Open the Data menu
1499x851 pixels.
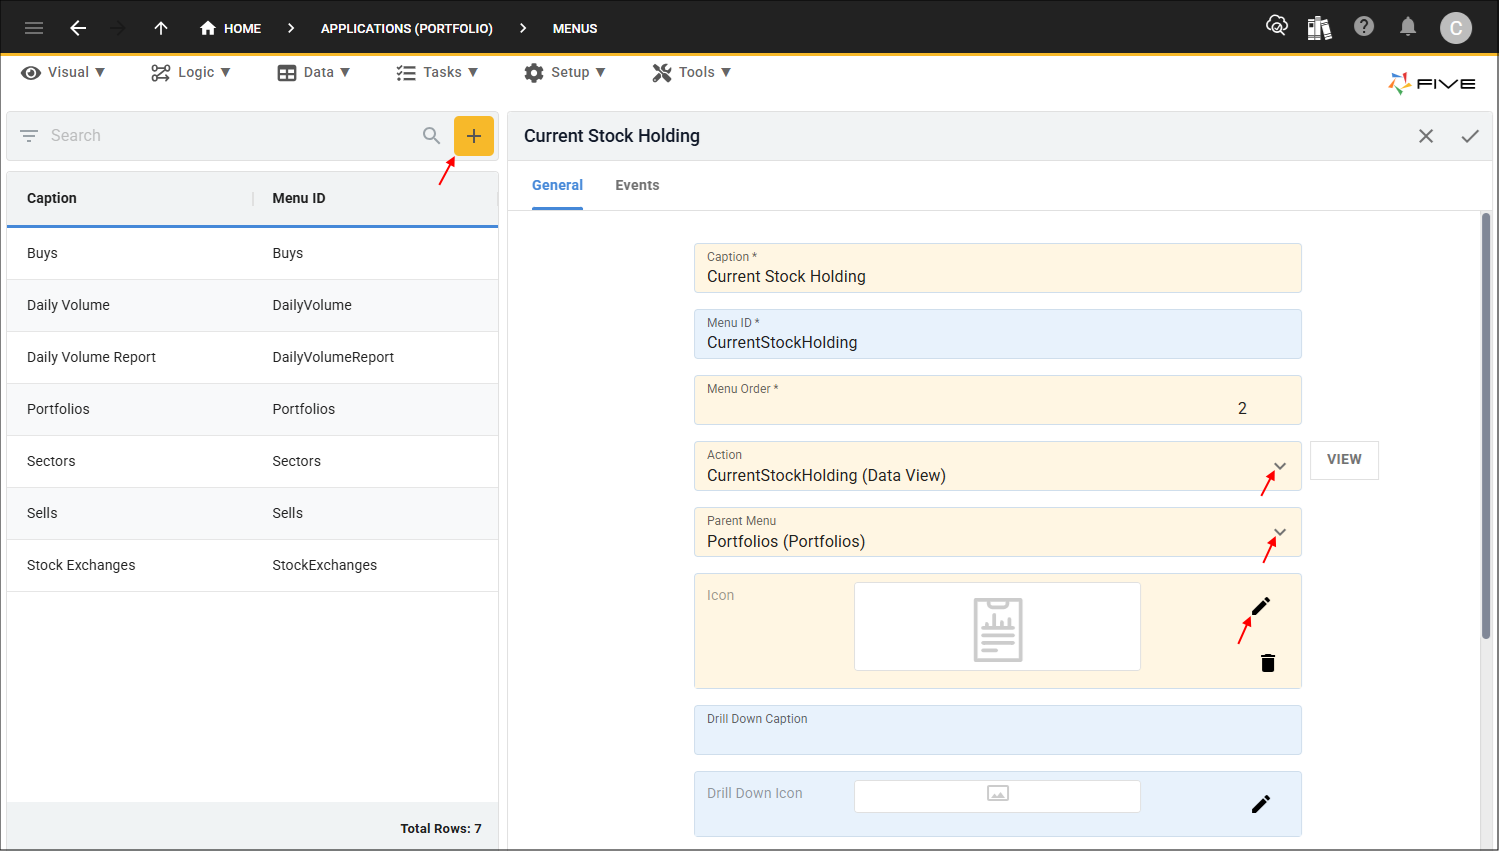[313, 72]
